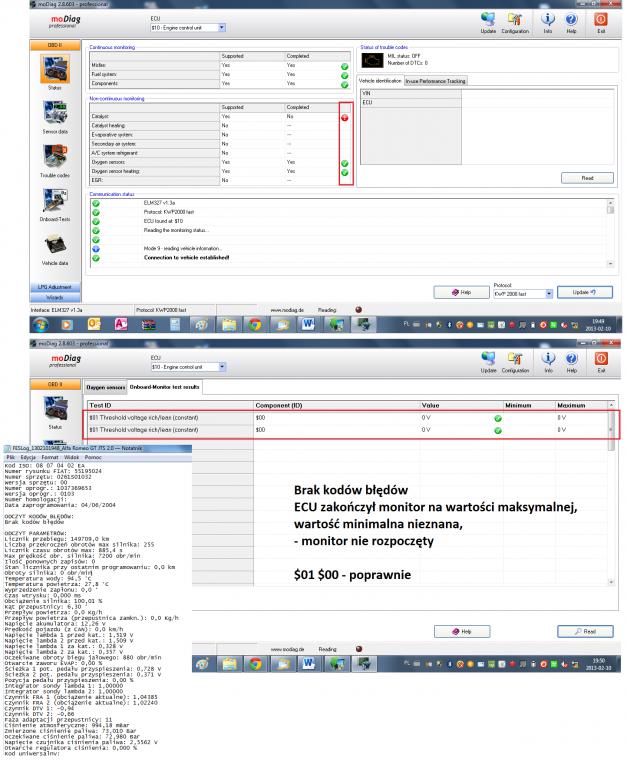Open the www.modiag.de link in the lower status bar

tap(287, 649)
